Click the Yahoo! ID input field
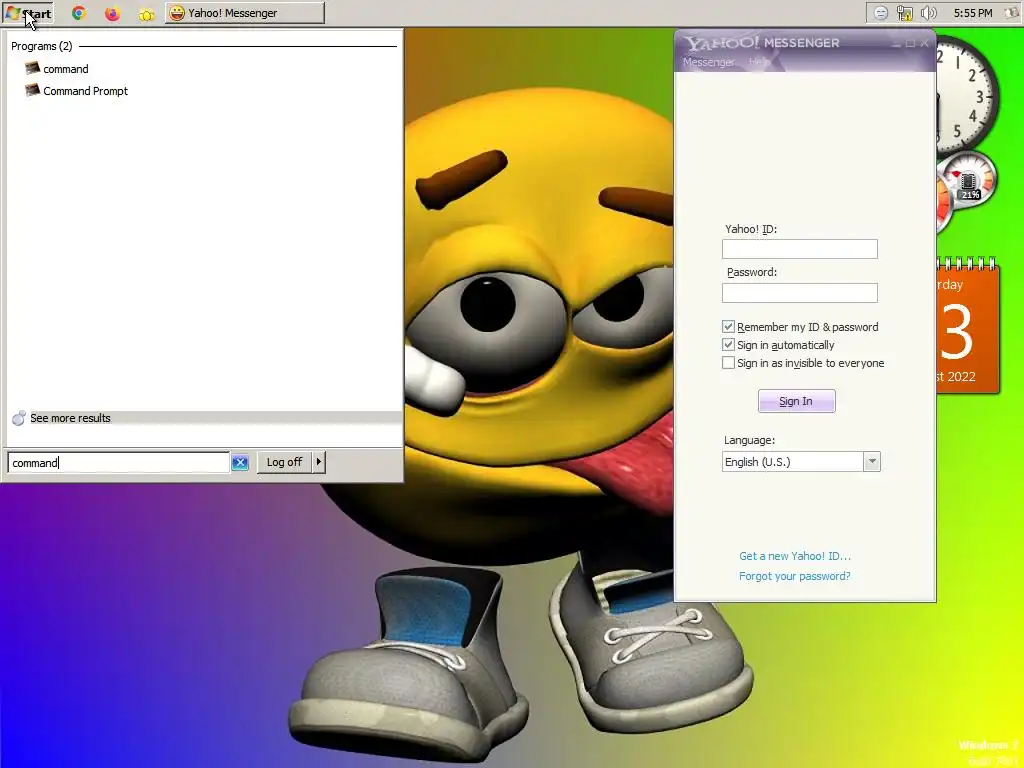The width and height of the screenshot is (1024, 768). [x=799, y=249]
